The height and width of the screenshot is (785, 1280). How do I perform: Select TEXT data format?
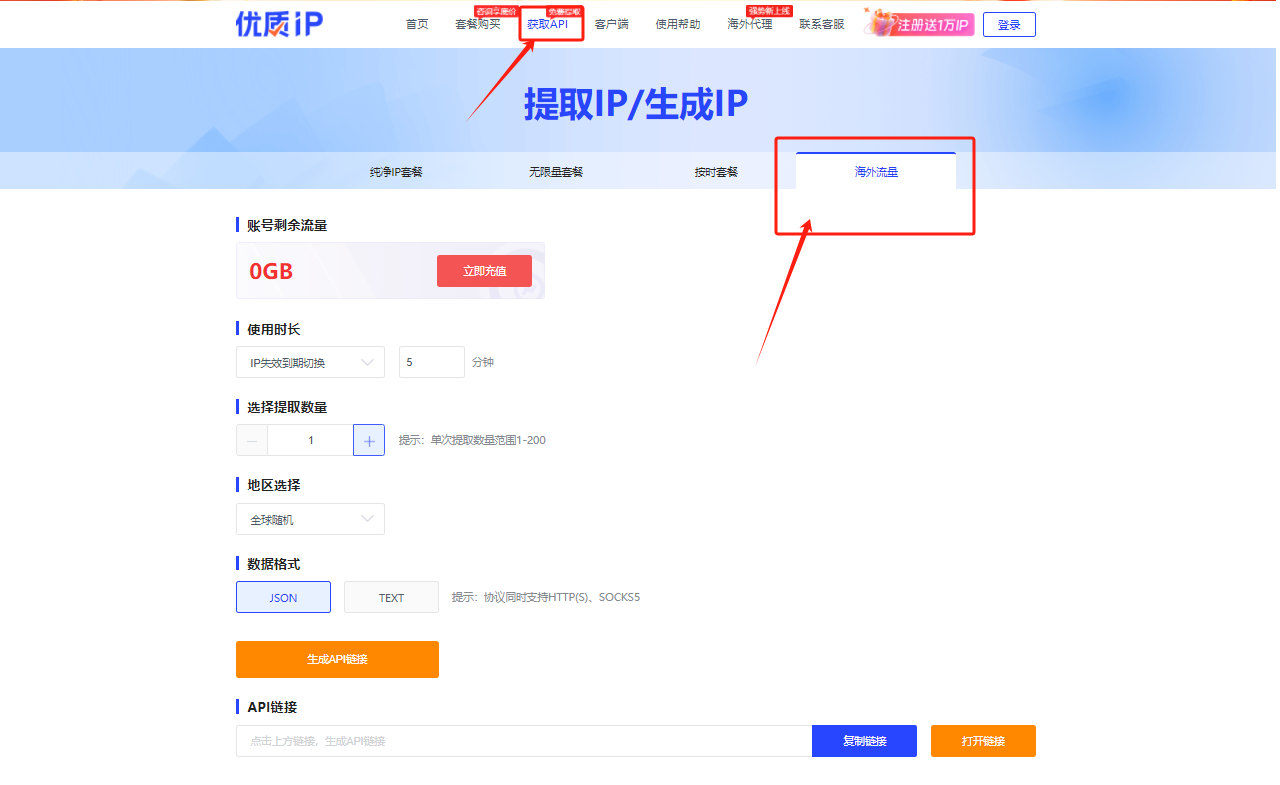(x=391, y=597)
